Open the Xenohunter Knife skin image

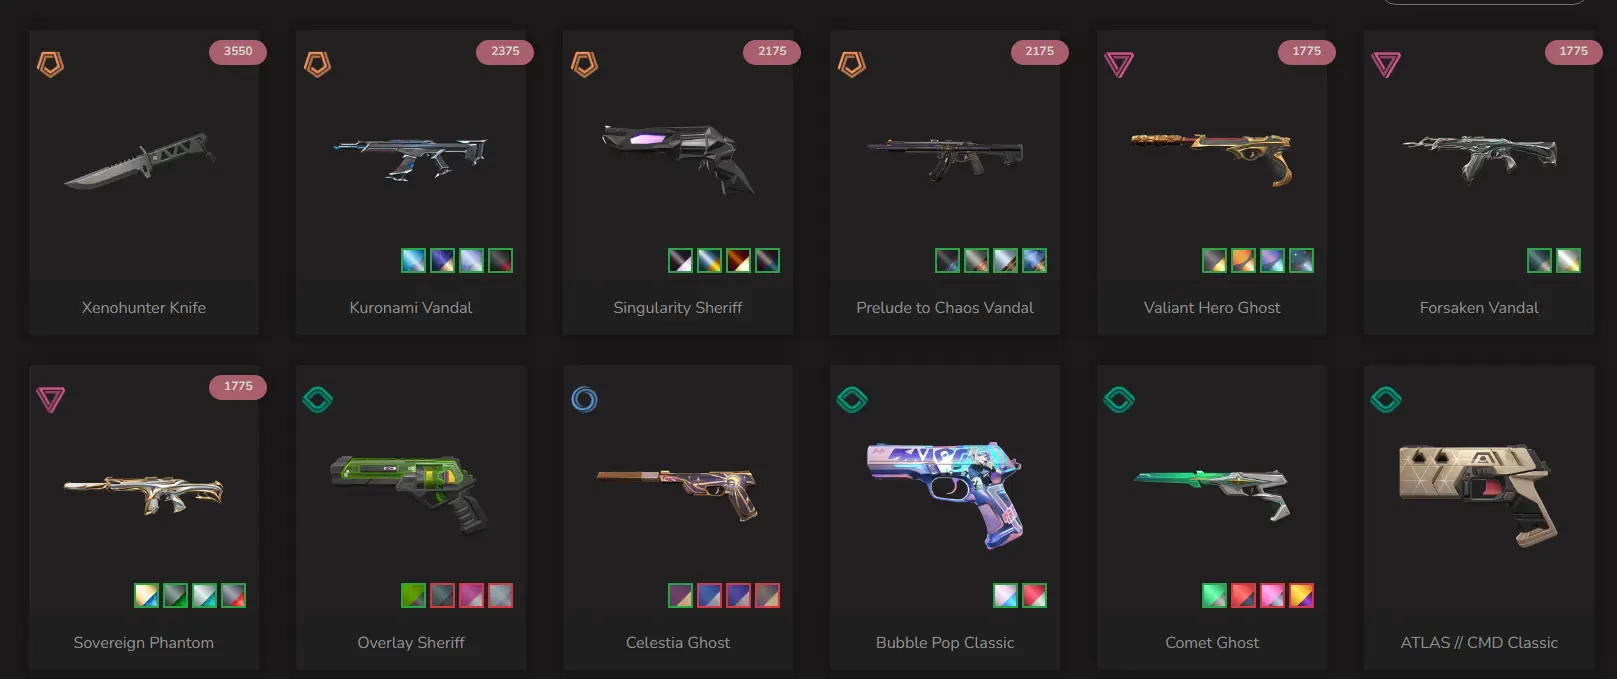point(141,160)
